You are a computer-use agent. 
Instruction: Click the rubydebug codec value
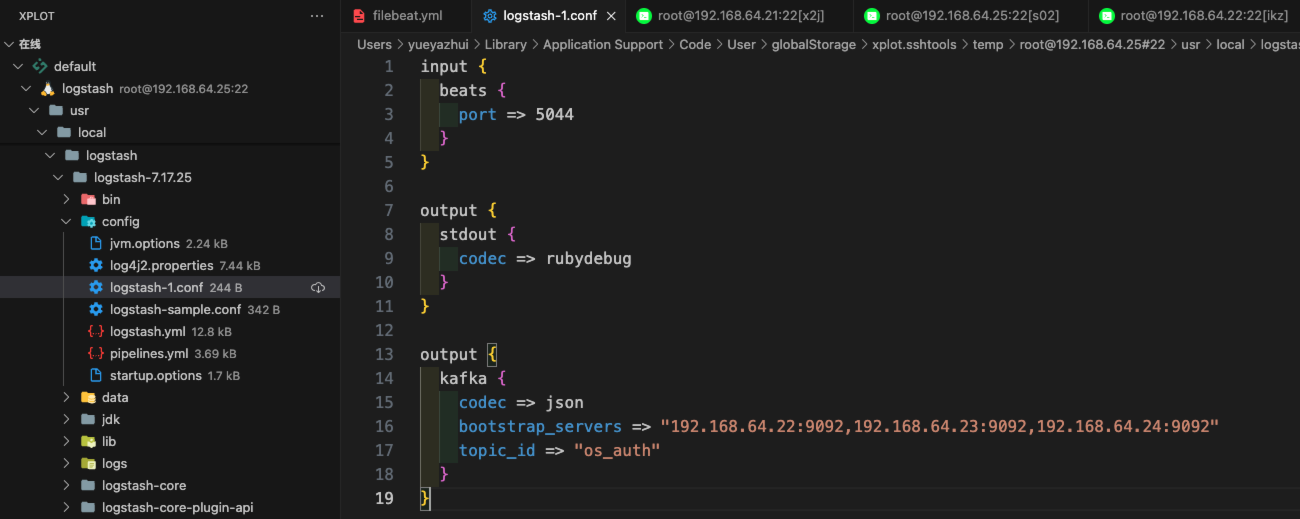click(x=589, y=258)
